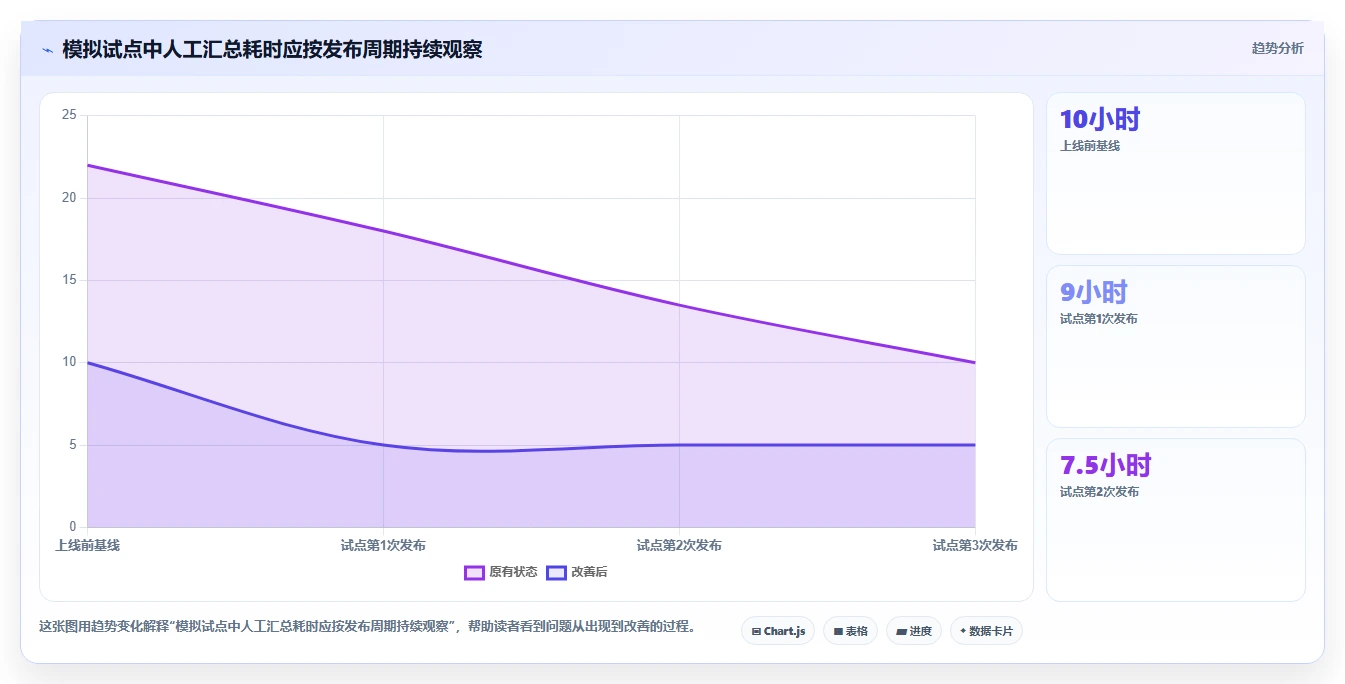Click the description text below the chart
This screenshot has width=1345, height=684.
point(367,627)
